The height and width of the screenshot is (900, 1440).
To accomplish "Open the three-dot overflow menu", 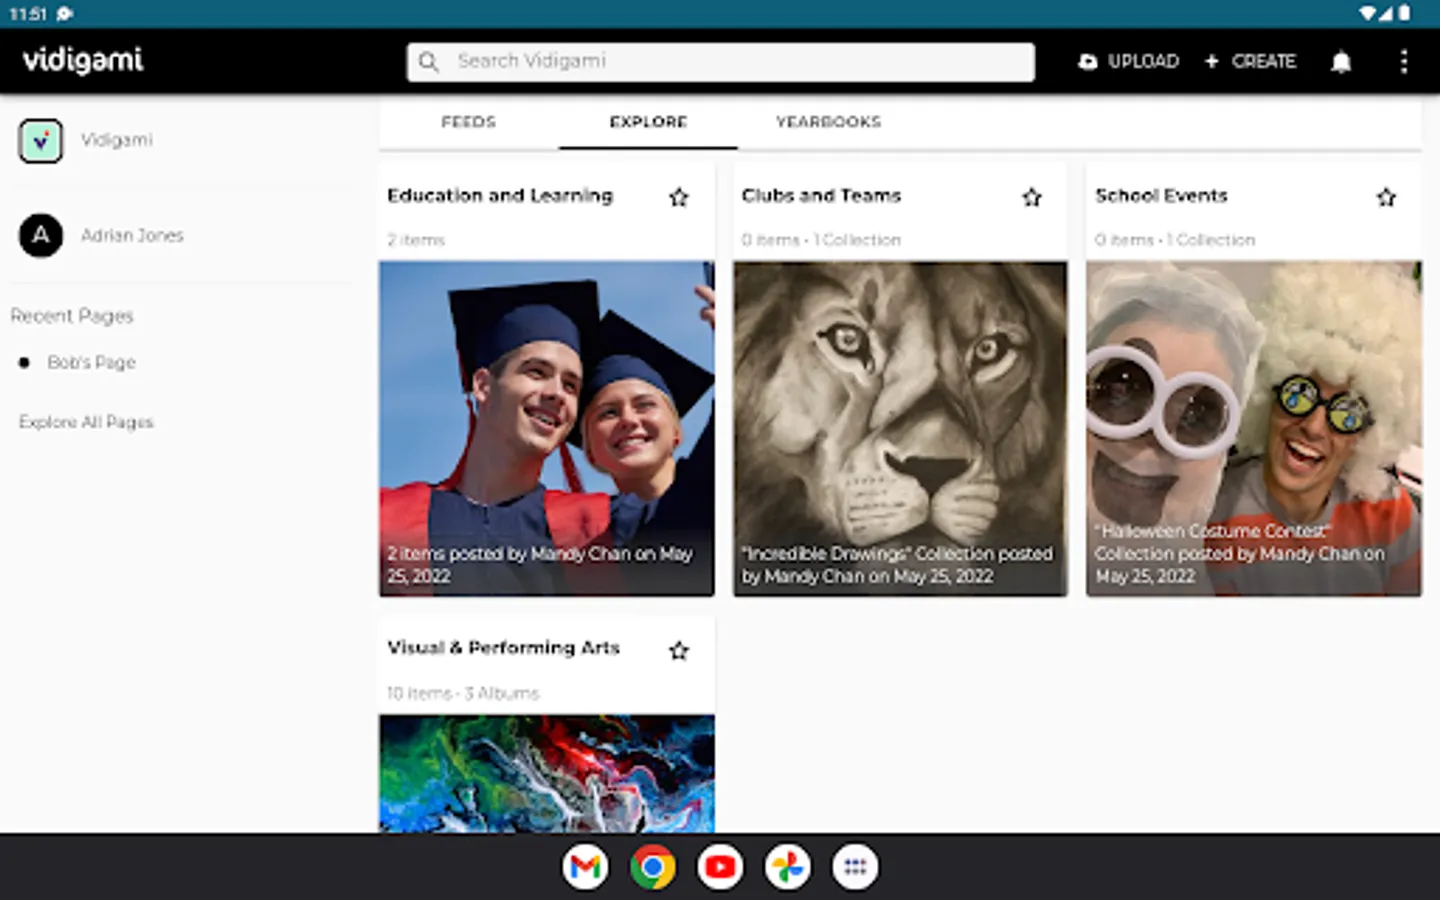I will [x=1403, y=62].
